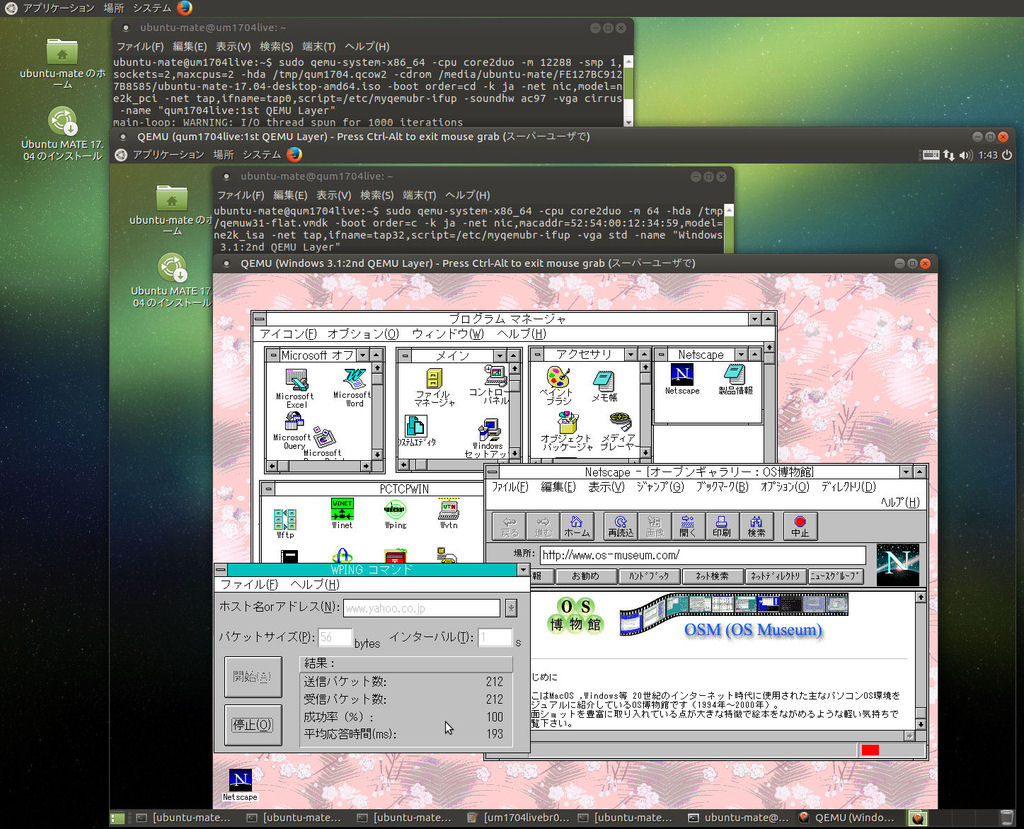
Task: Open the Wping icon in PCTCPWIN
Action: click(395, 514)
